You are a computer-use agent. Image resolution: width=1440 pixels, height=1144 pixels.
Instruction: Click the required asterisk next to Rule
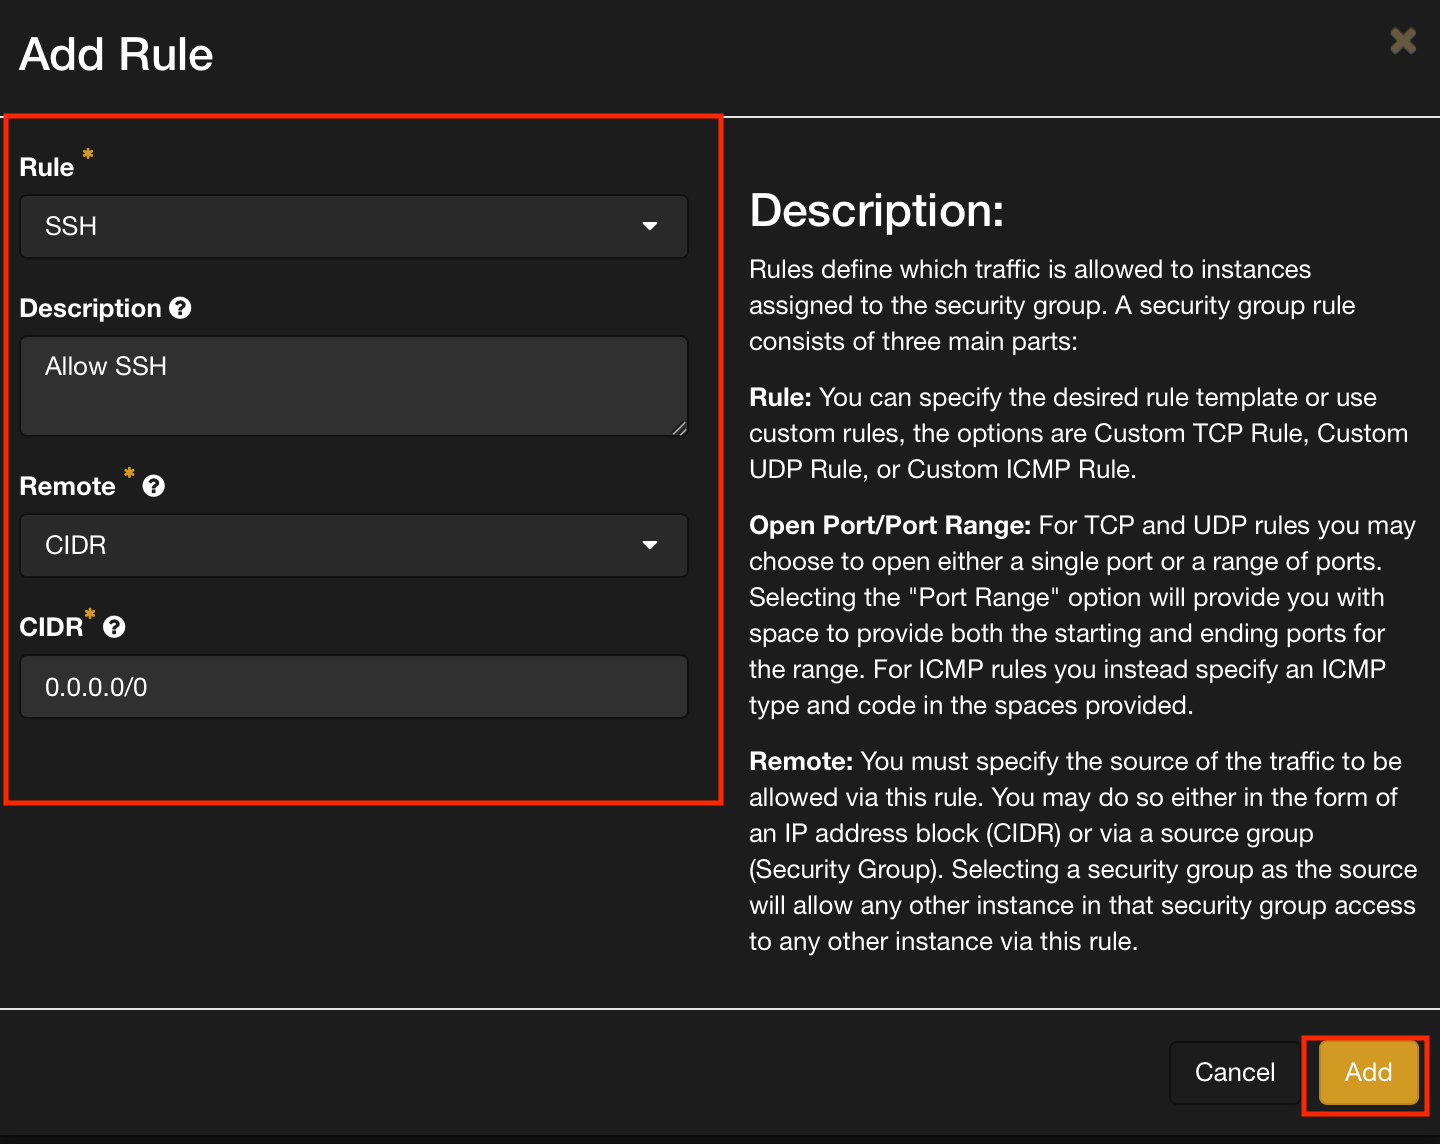coord(87,156)
